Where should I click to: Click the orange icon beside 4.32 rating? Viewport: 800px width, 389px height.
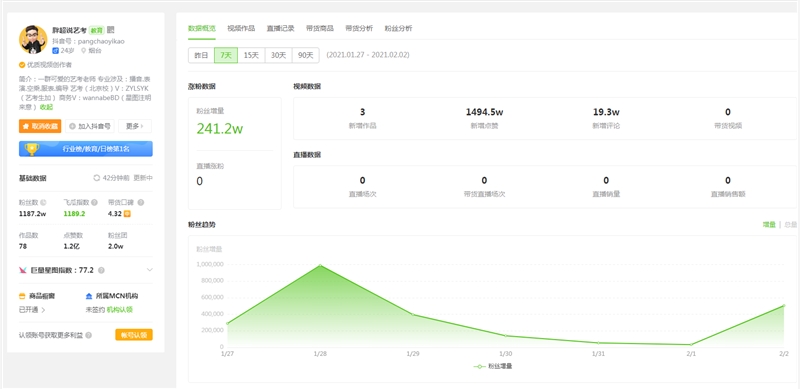[127, 214]
